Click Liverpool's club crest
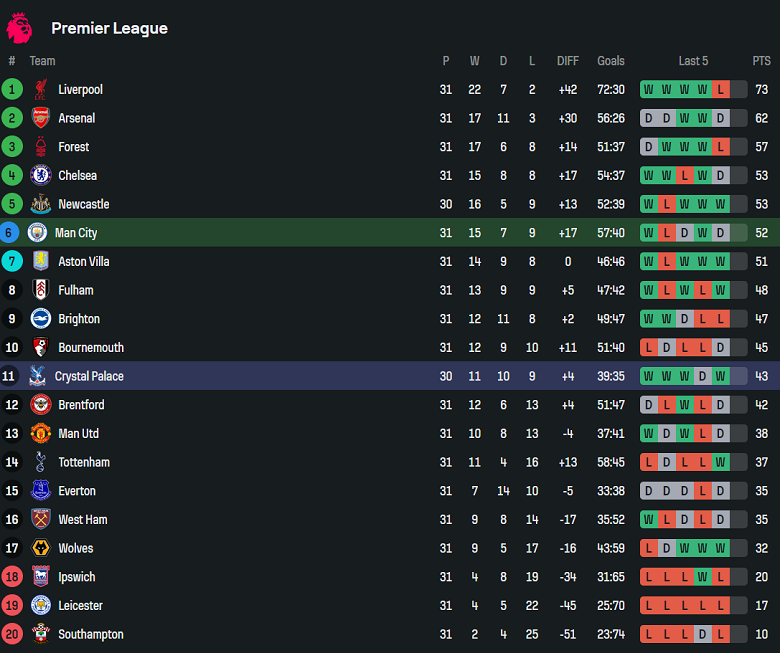 click(41, 90)
